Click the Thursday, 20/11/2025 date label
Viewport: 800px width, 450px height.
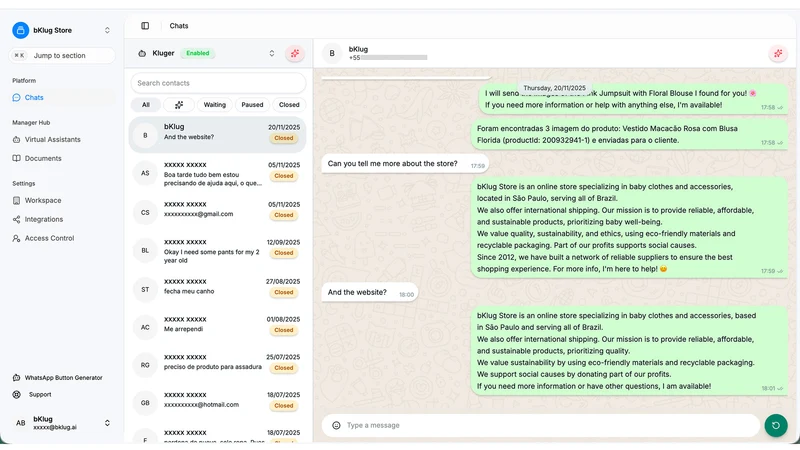click(x=554, y=88)
